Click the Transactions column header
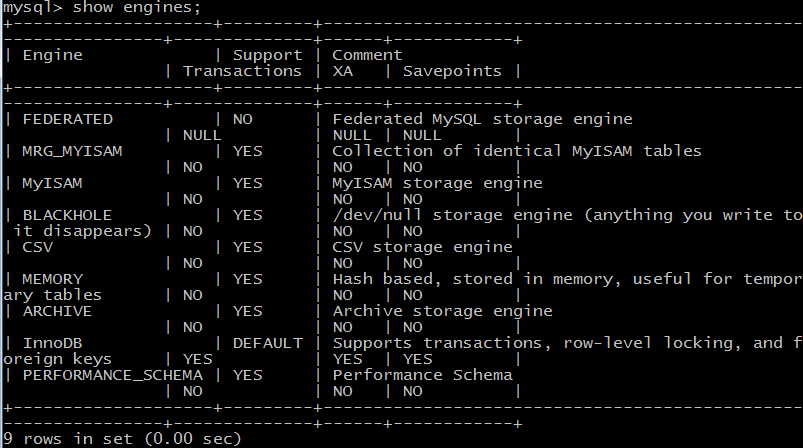The width and height of the screenshot is (803, 448). click(242, 71)
